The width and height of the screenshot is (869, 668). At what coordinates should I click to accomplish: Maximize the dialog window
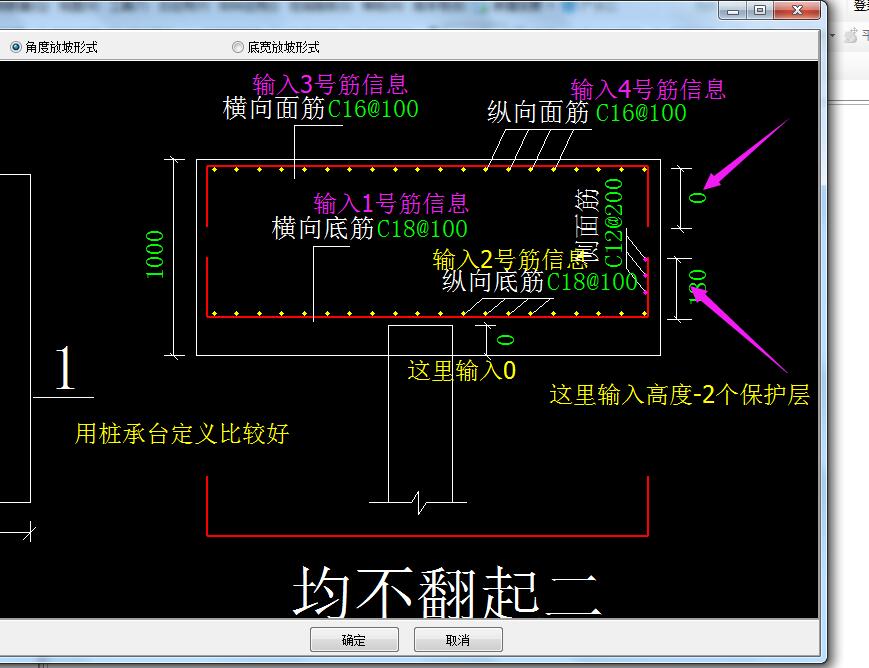760,10
